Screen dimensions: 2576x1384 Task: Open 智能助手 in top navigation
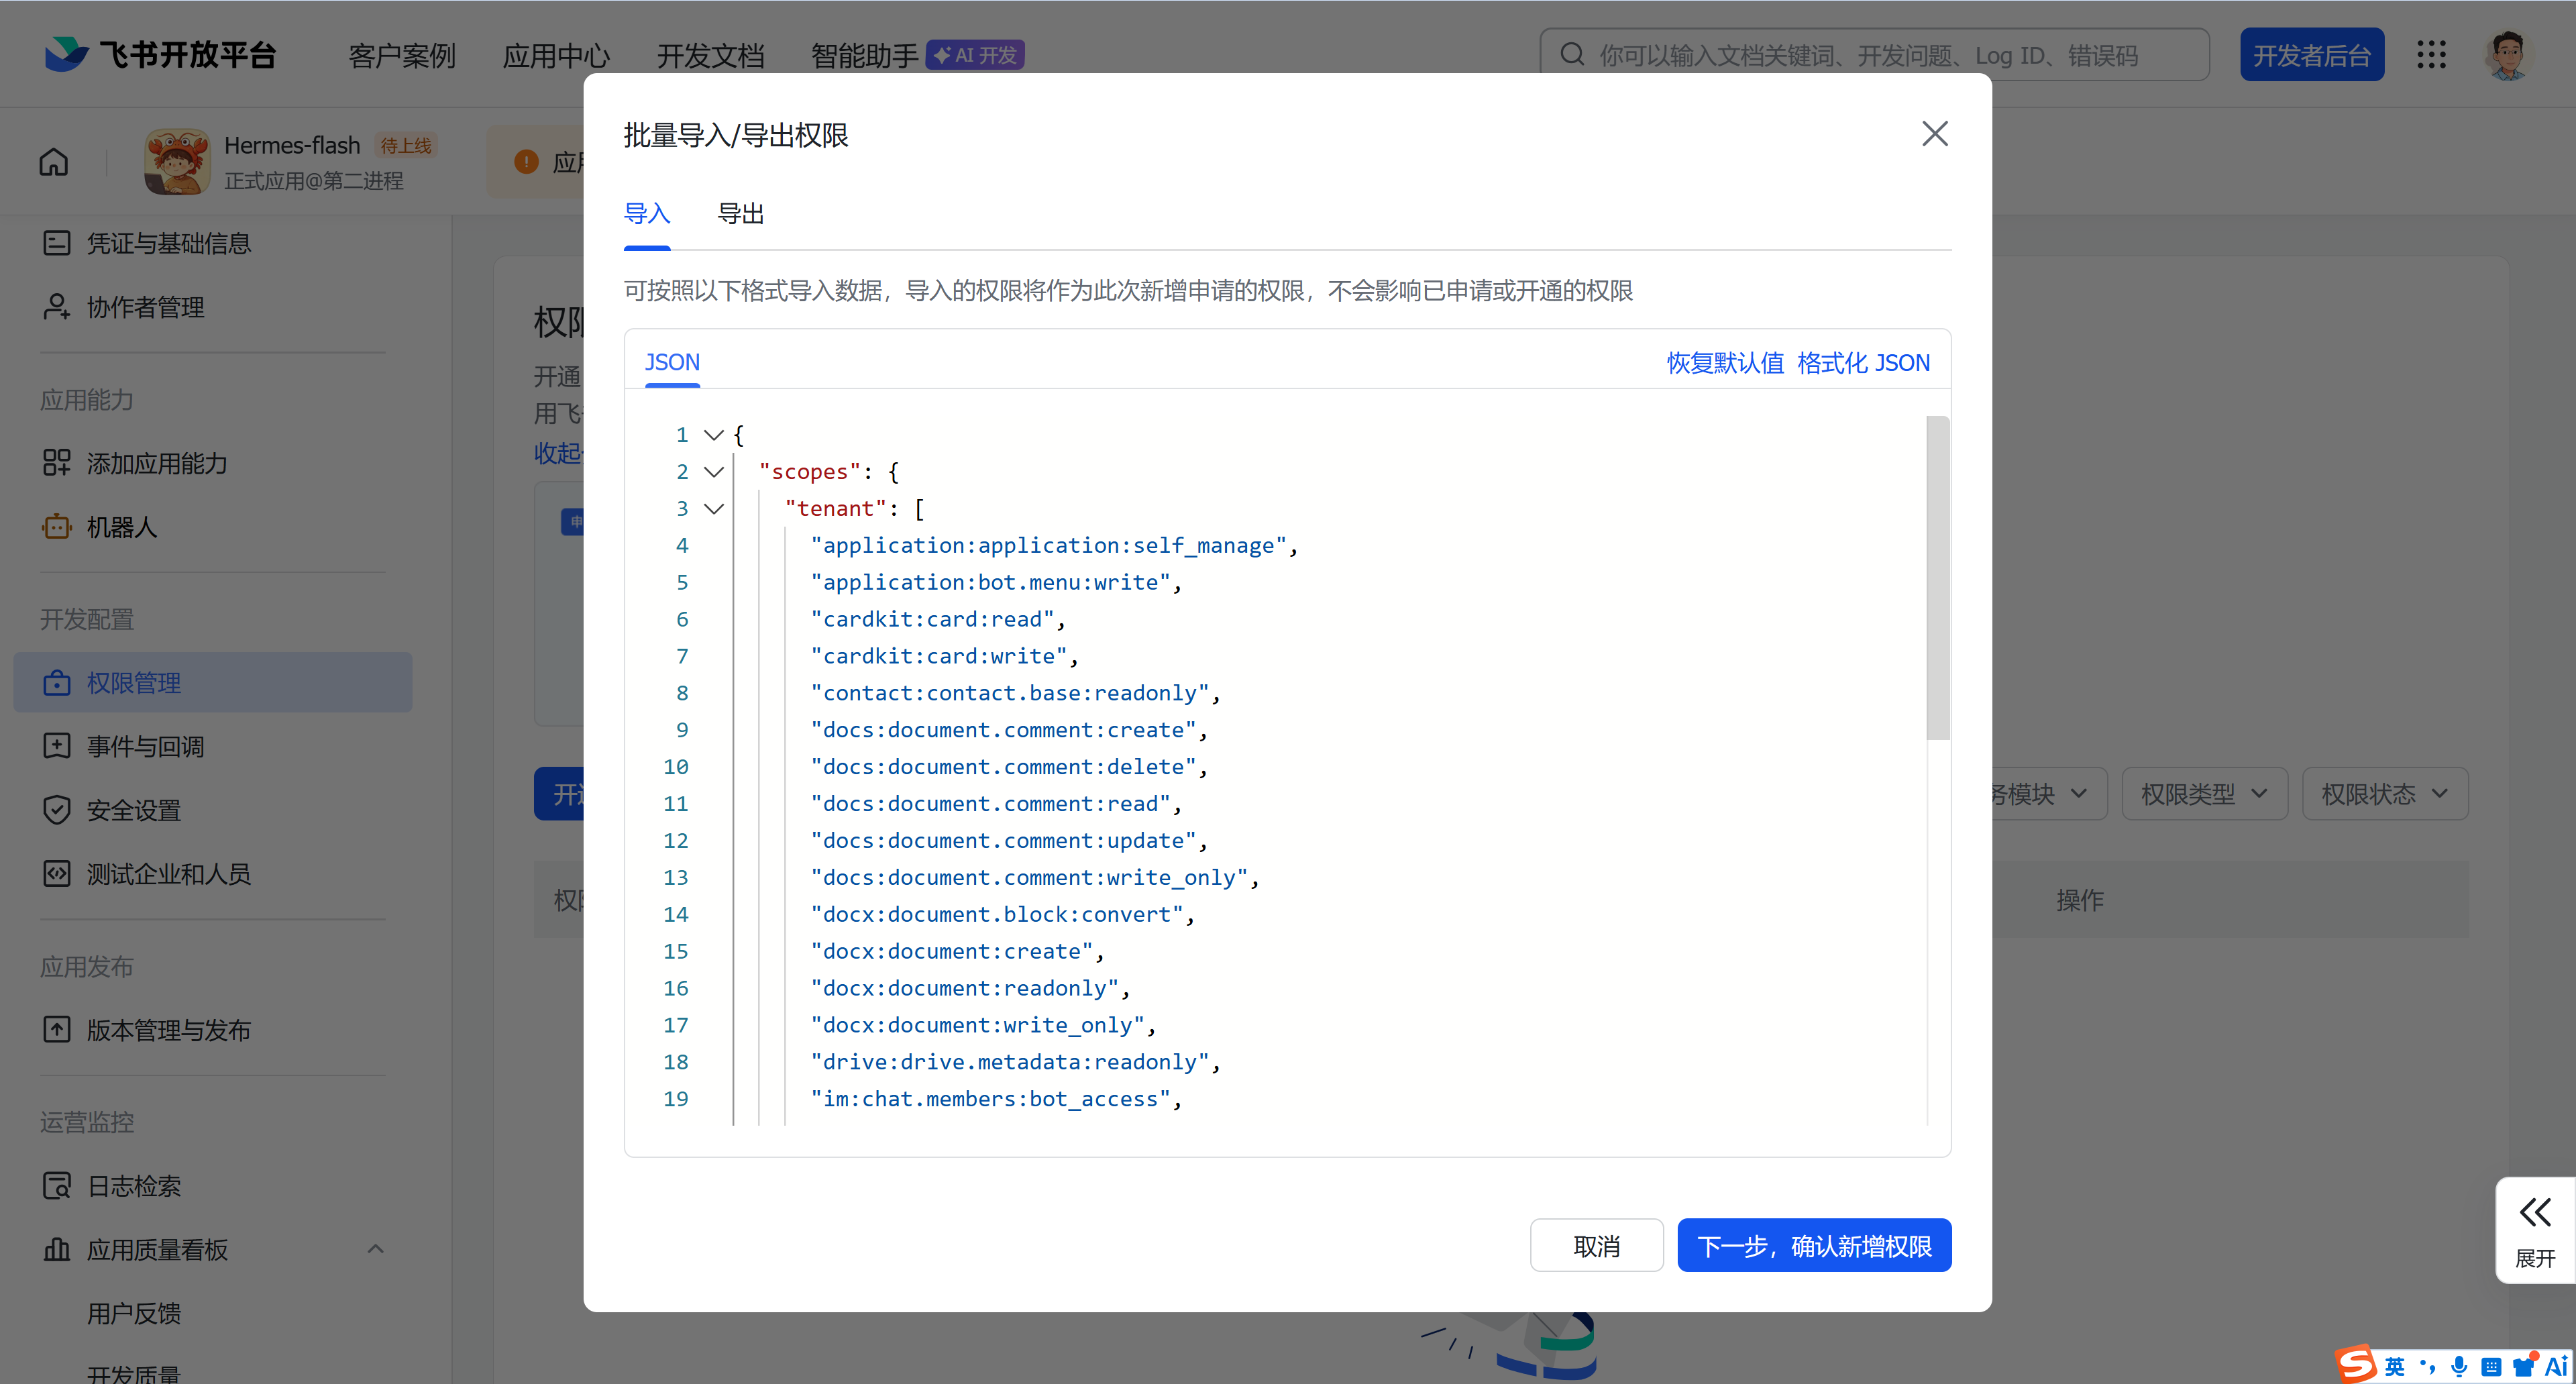(x=864, y=55)
